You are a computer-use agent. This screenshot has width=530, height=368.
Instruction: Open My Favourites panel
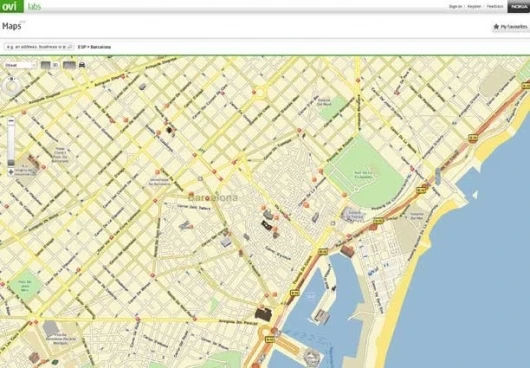click(510, 27)
